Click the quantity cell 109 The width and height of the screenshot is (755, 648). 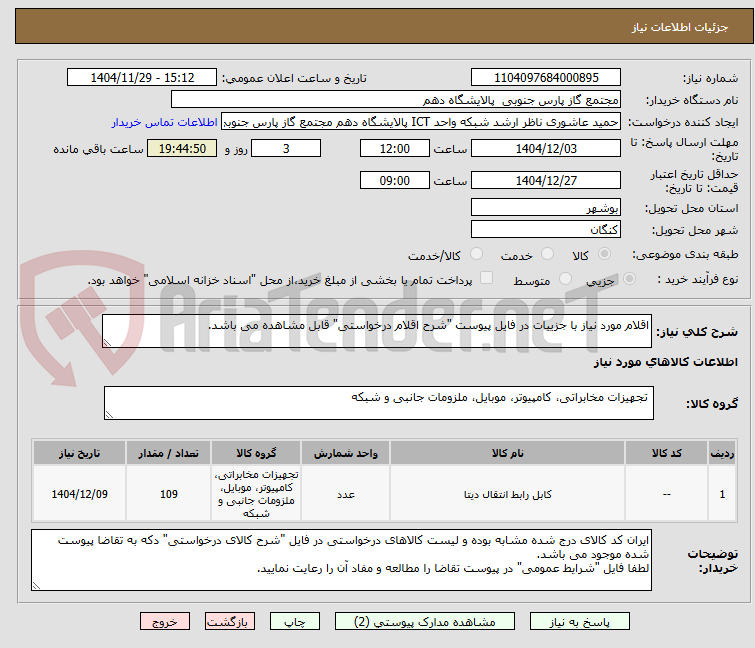[168, 494]
